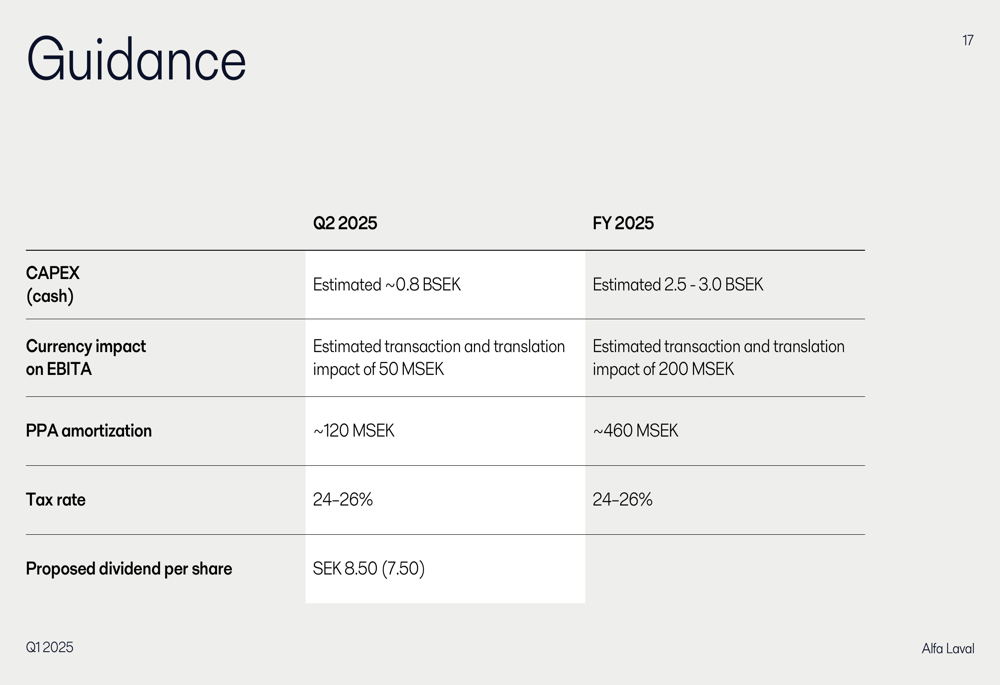Click the Alfa Laval footer text
1000x685 pixels.
pyautogui.click(x=947, y=649)
